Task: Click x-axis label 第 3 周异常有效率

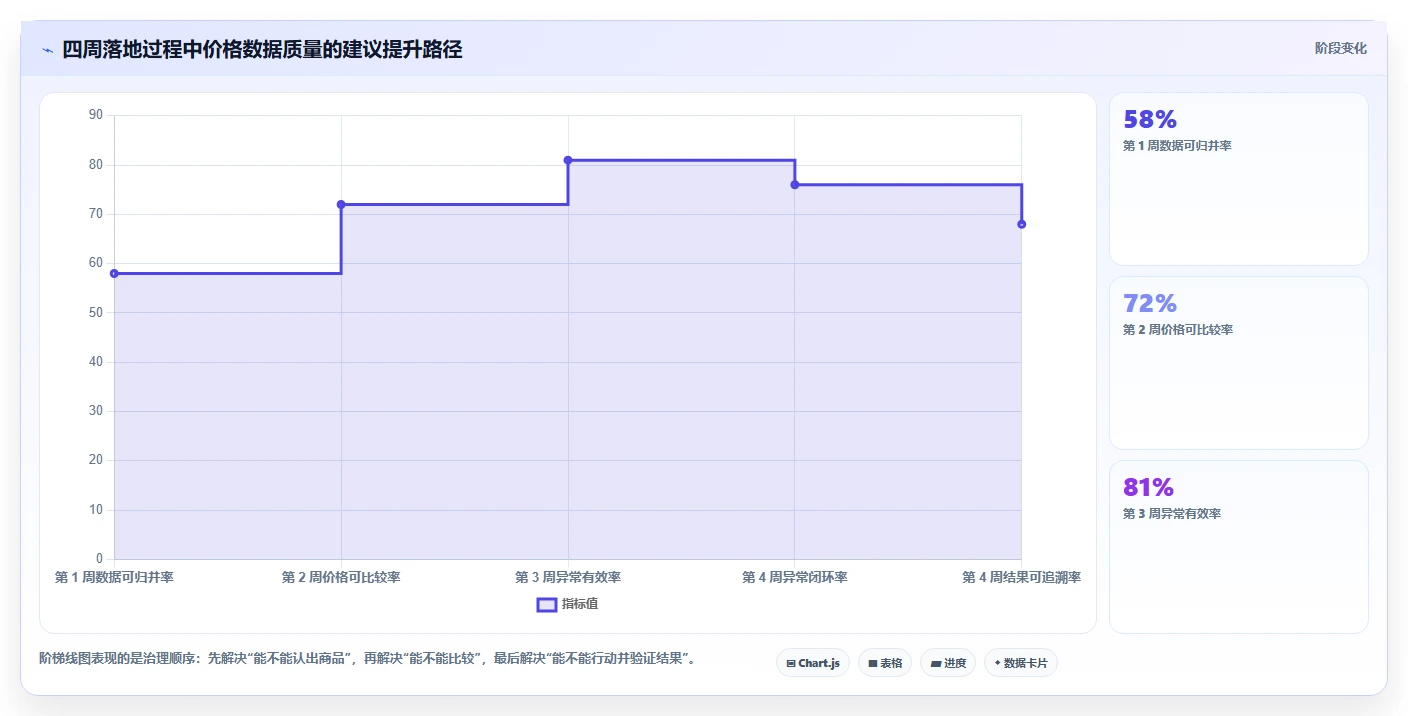Action: tap(568, 578)
